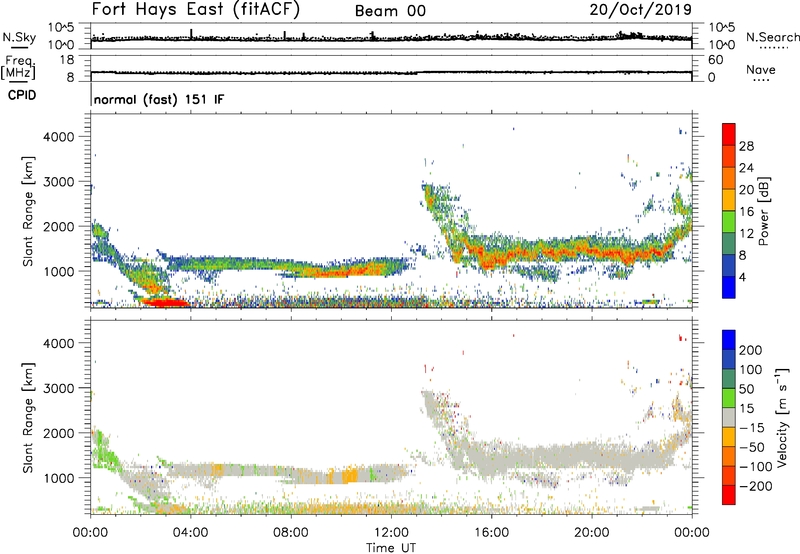Click the "12:00" time tick label
The width and height of the screenshot is (800, 554).
391,533
